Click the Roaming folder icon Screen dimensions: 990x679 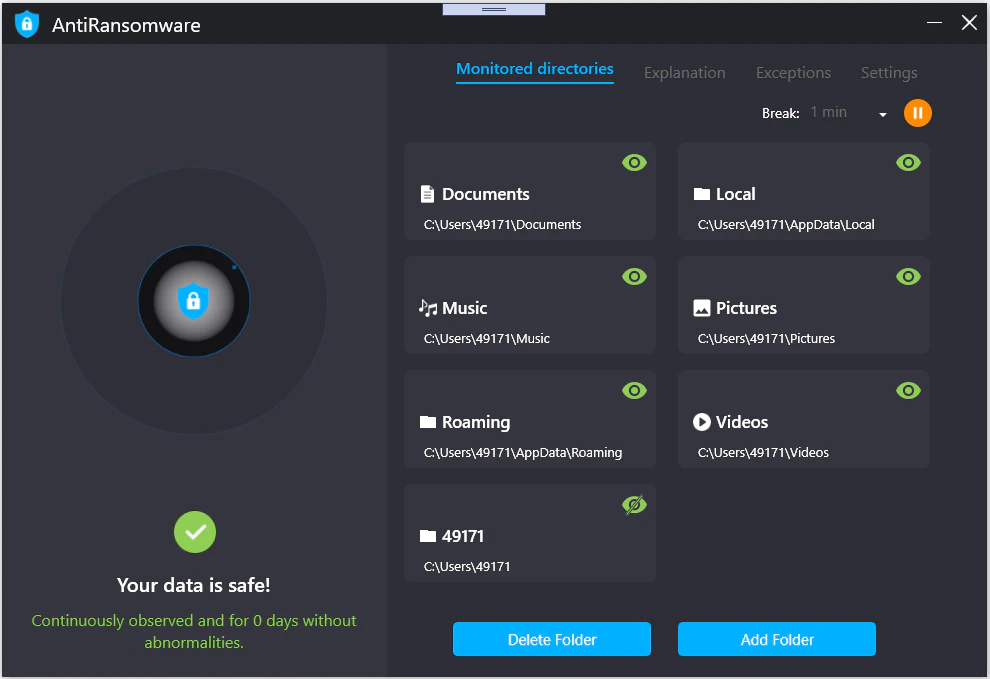coord(427,422)
